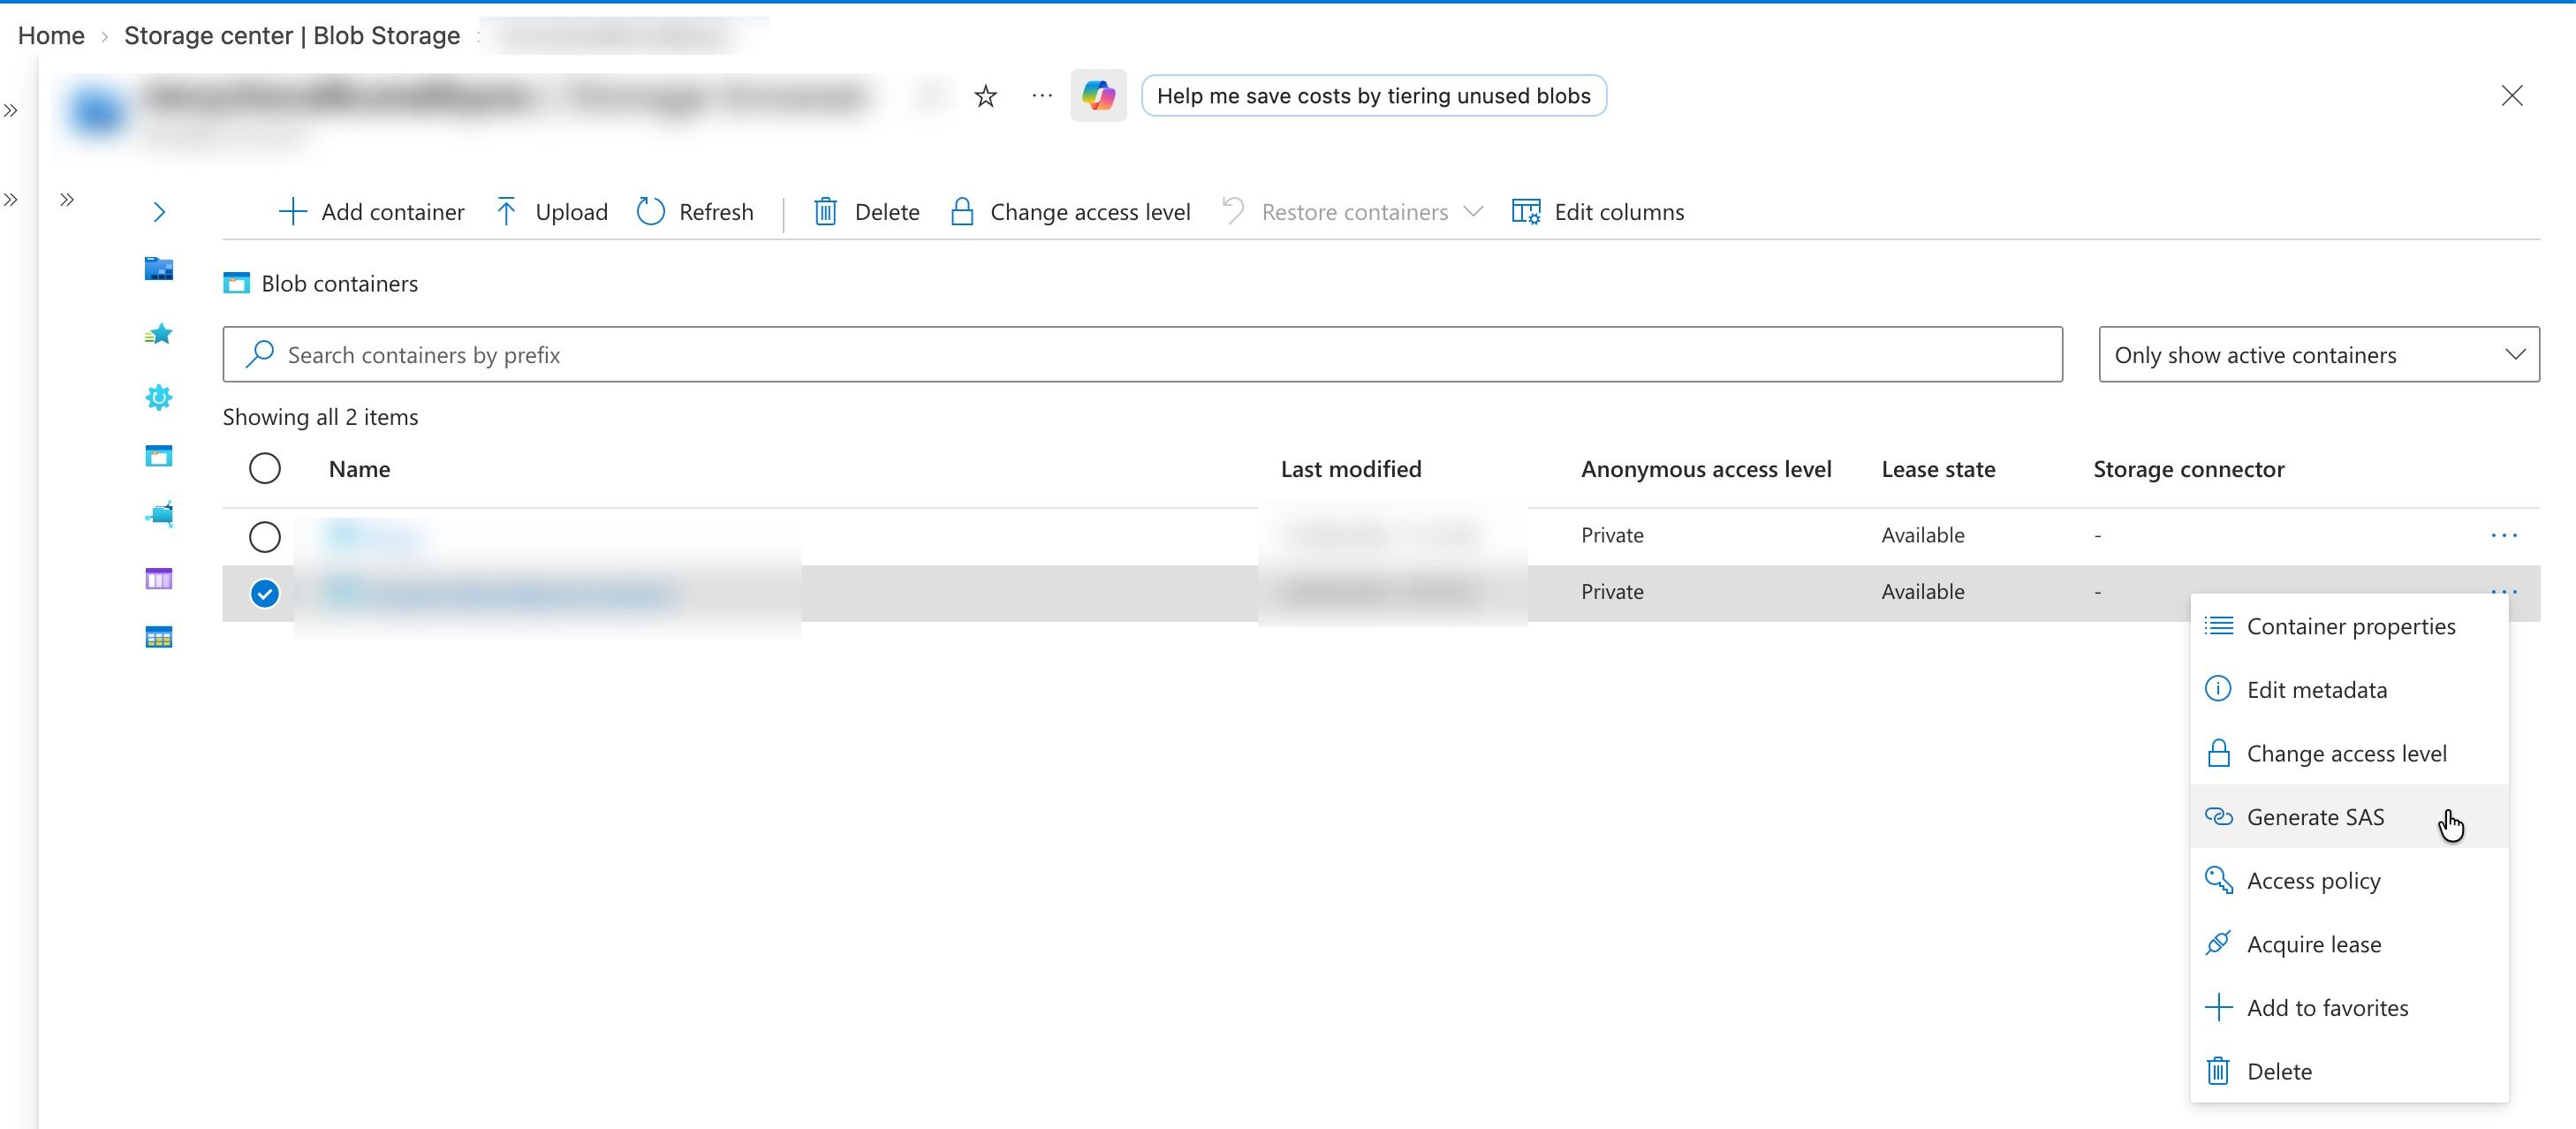Viewport: 2576px width, 1129px height.
Task: Choose Acquire lease from the context menu
Action: click(2349, 944)
